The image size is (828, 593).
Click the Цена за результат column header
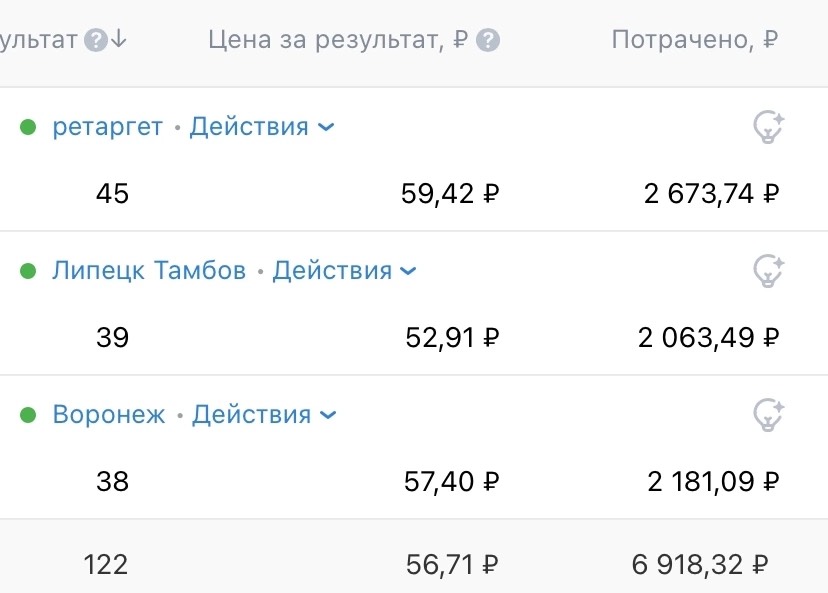tap(338, 40)
